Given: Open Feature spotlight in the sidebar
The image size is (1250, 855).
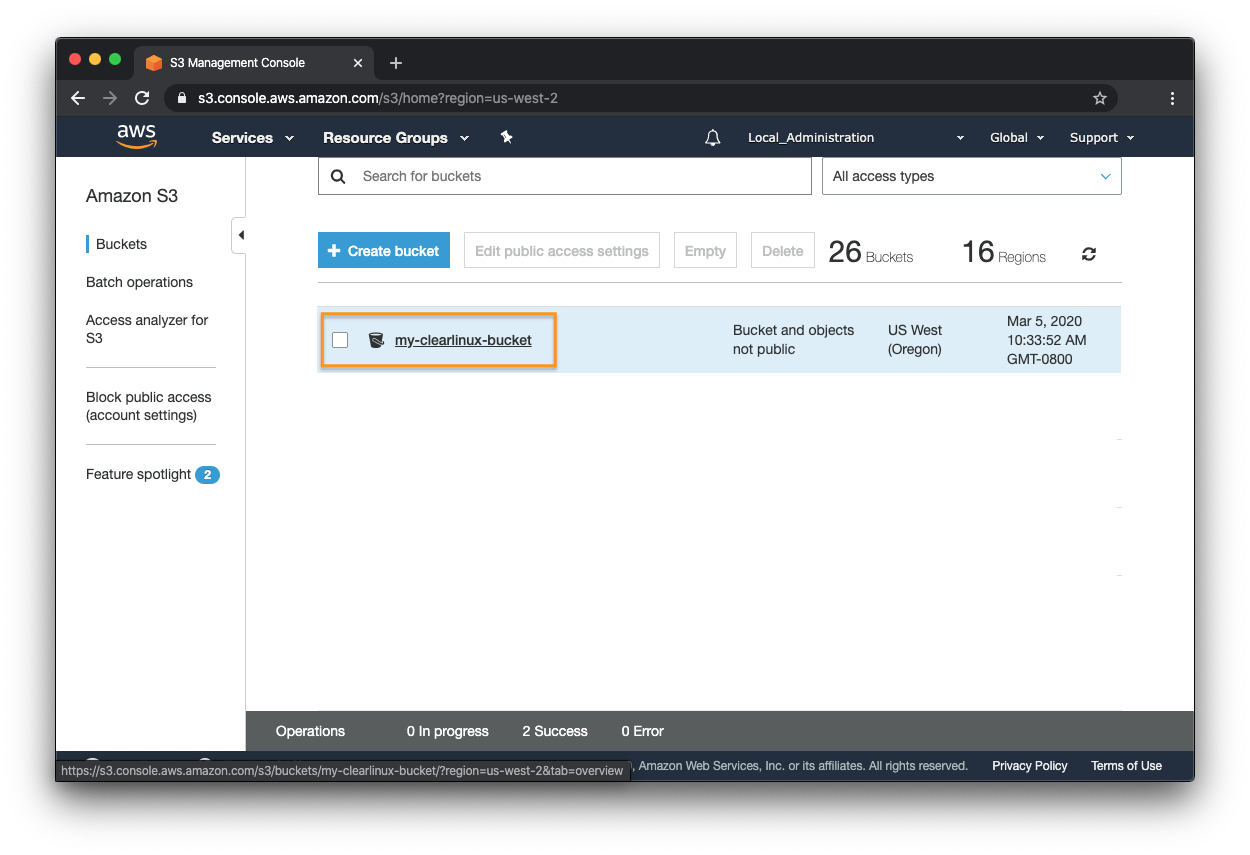Looking at the screenshot, I should pyautogui.click(x=138, y=474).
